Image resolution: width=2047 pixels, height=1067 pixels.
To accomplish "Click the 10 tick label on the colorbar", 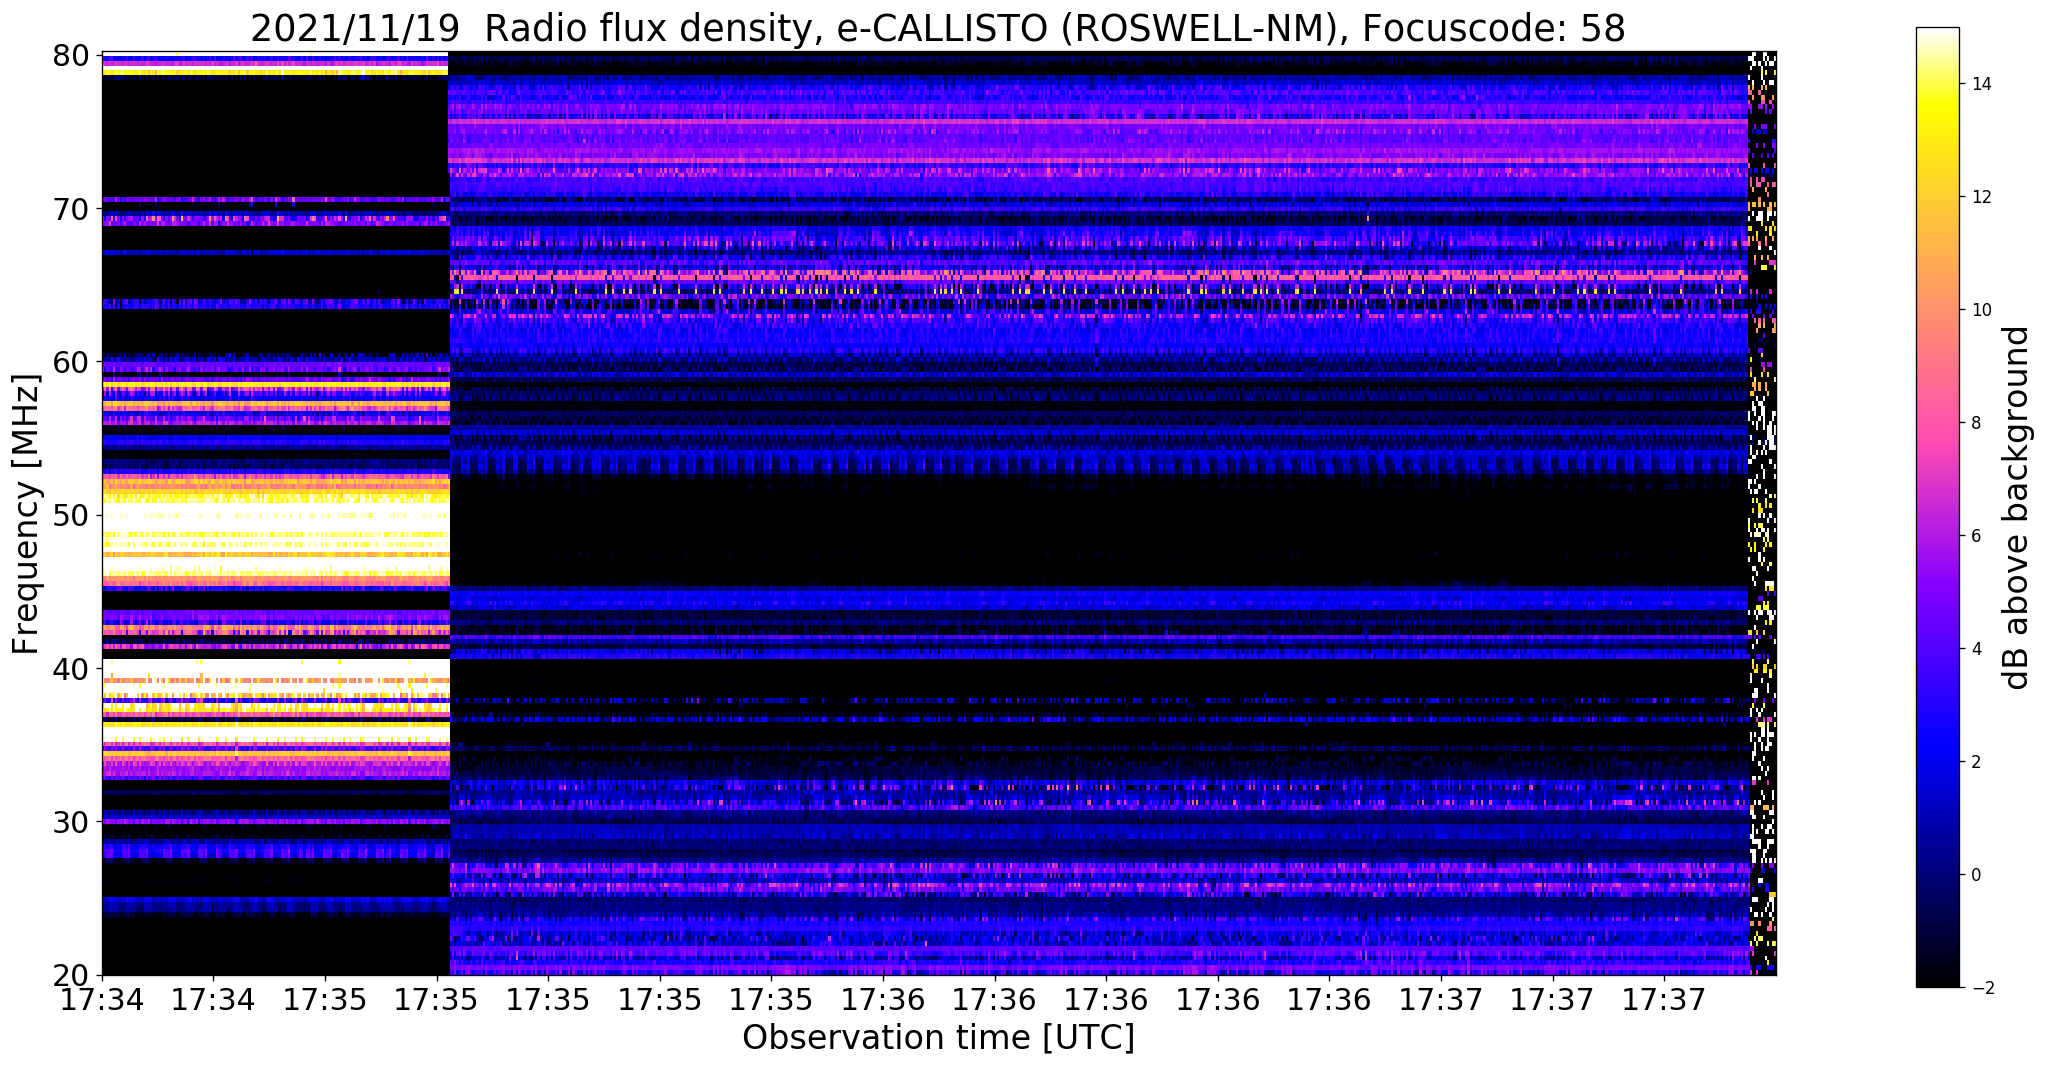I will click(x=1980, y=310).
